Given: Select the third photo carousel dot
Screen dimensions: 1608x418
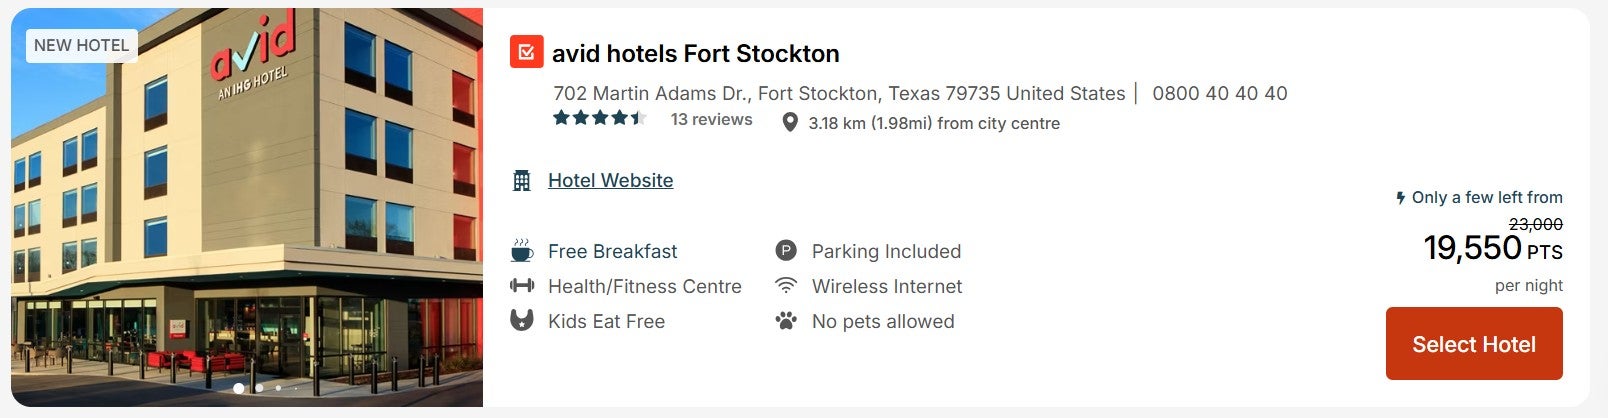Looking at the screenshot, I should pyautogui.click(x=278, y=388).
